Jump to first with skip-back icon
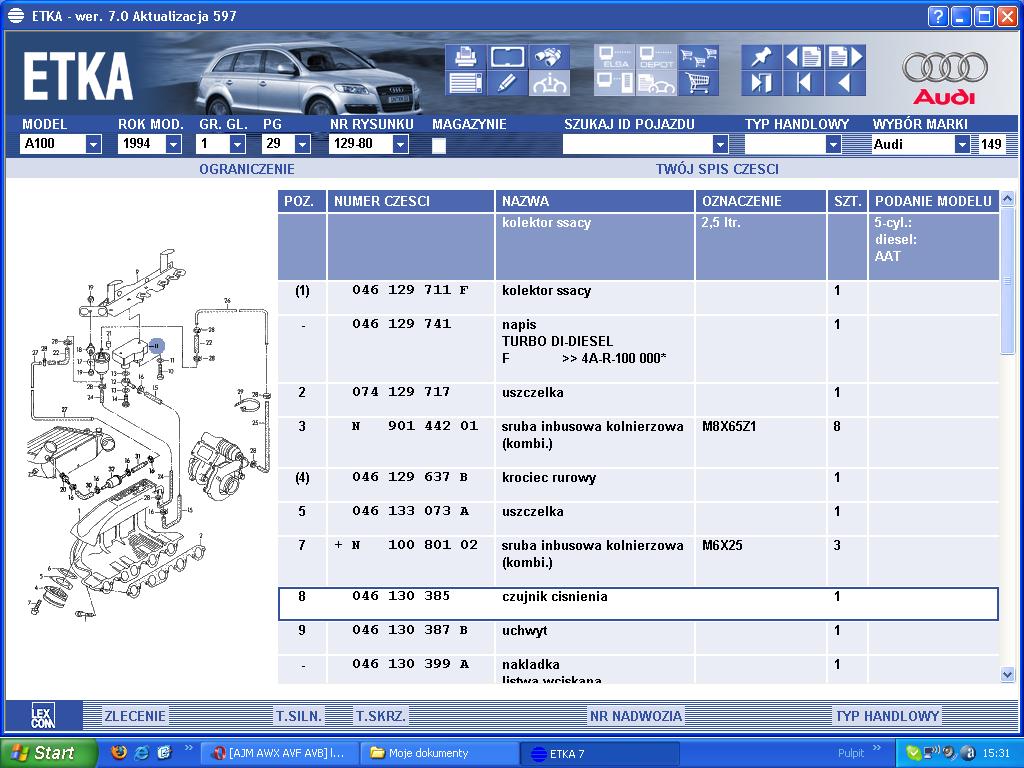Screen dimensions: 1024x768 803,83
